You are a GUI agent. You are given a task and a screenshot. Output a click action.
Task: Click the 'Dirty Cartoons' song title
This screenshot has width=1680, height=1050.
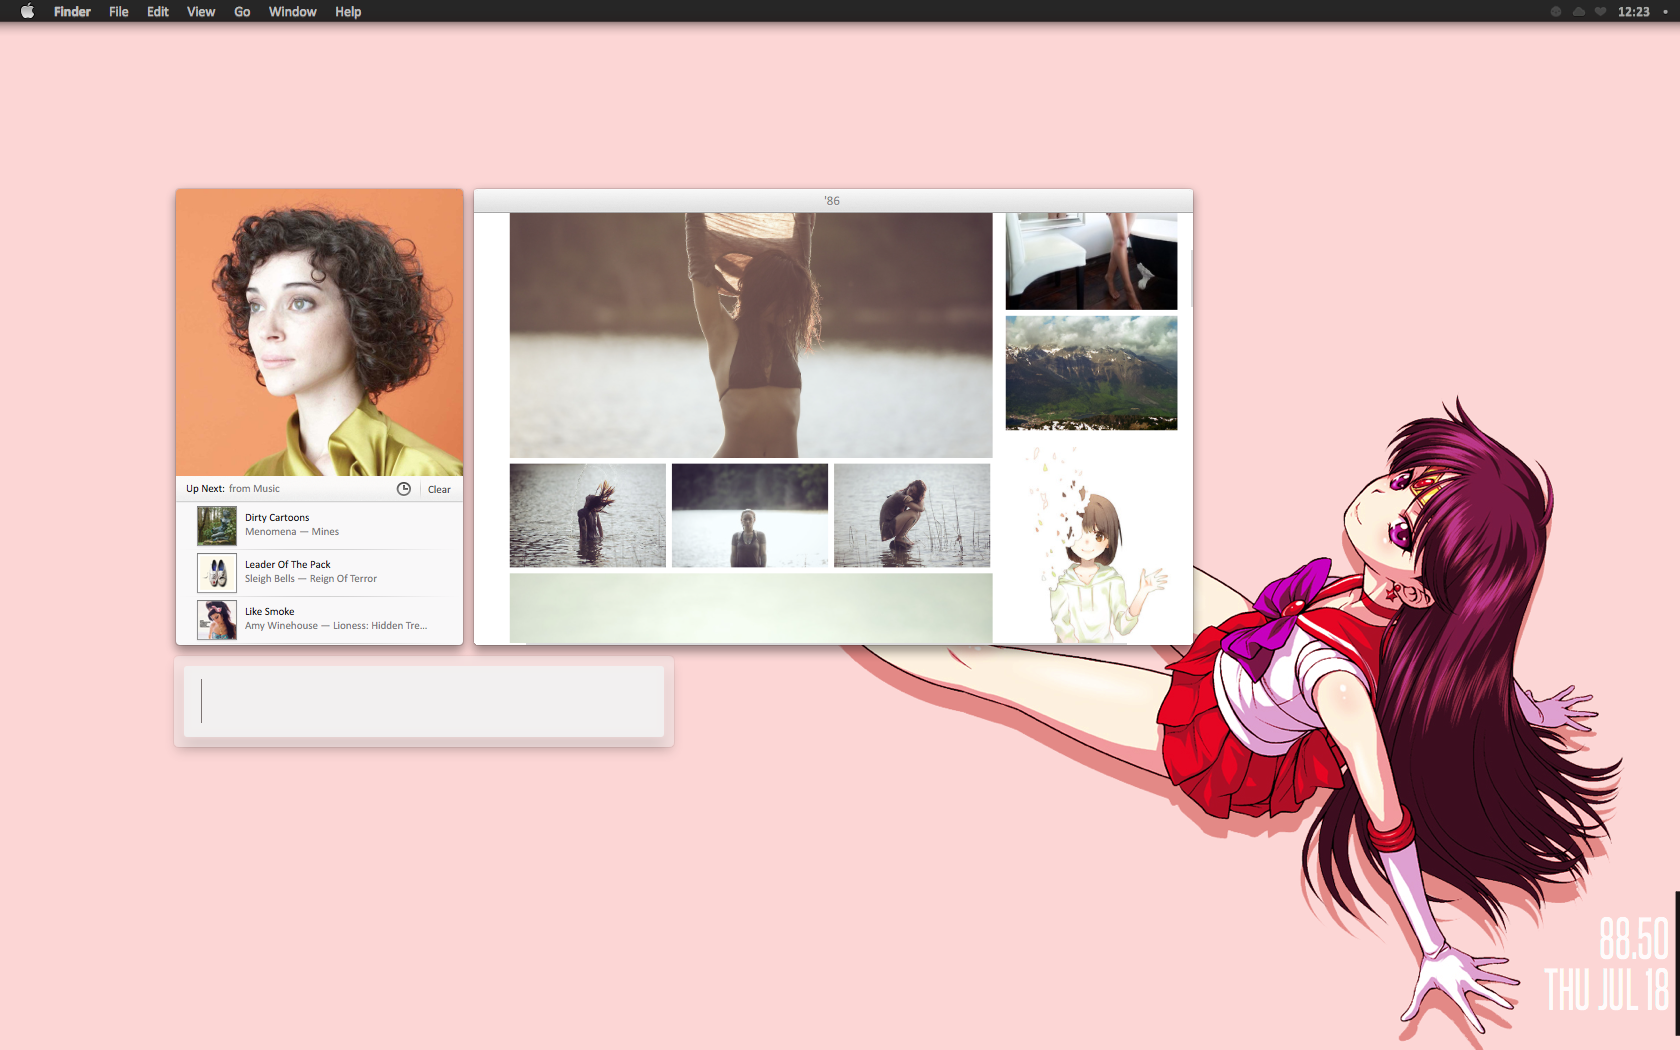pos(277,518)
